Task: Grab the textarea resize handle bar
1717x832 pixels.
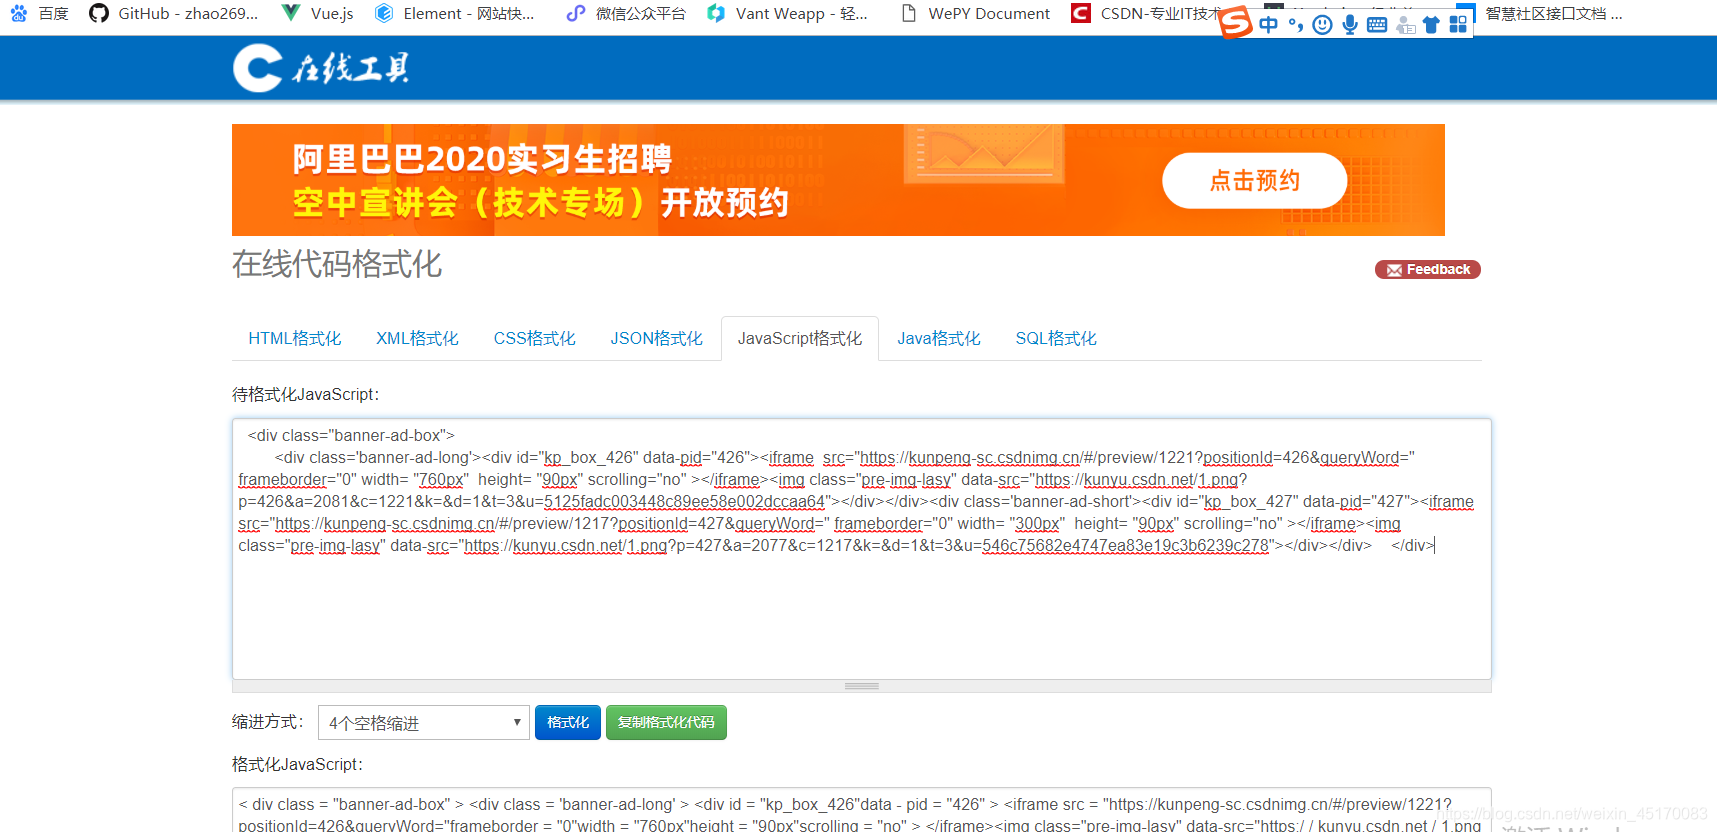Action: tap(861, 686)
